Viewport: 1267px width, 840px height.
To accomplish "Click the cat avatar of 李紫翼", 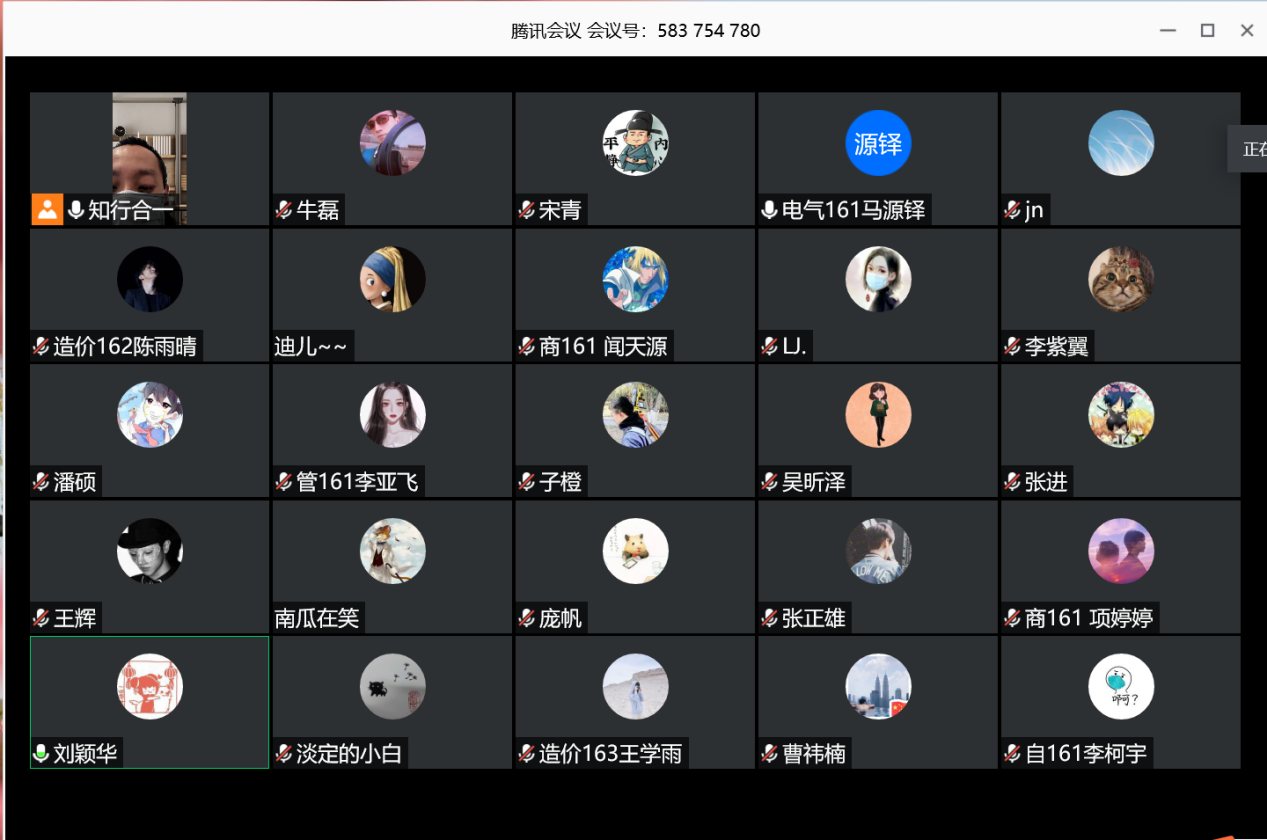I will [x=1121, y=279].
